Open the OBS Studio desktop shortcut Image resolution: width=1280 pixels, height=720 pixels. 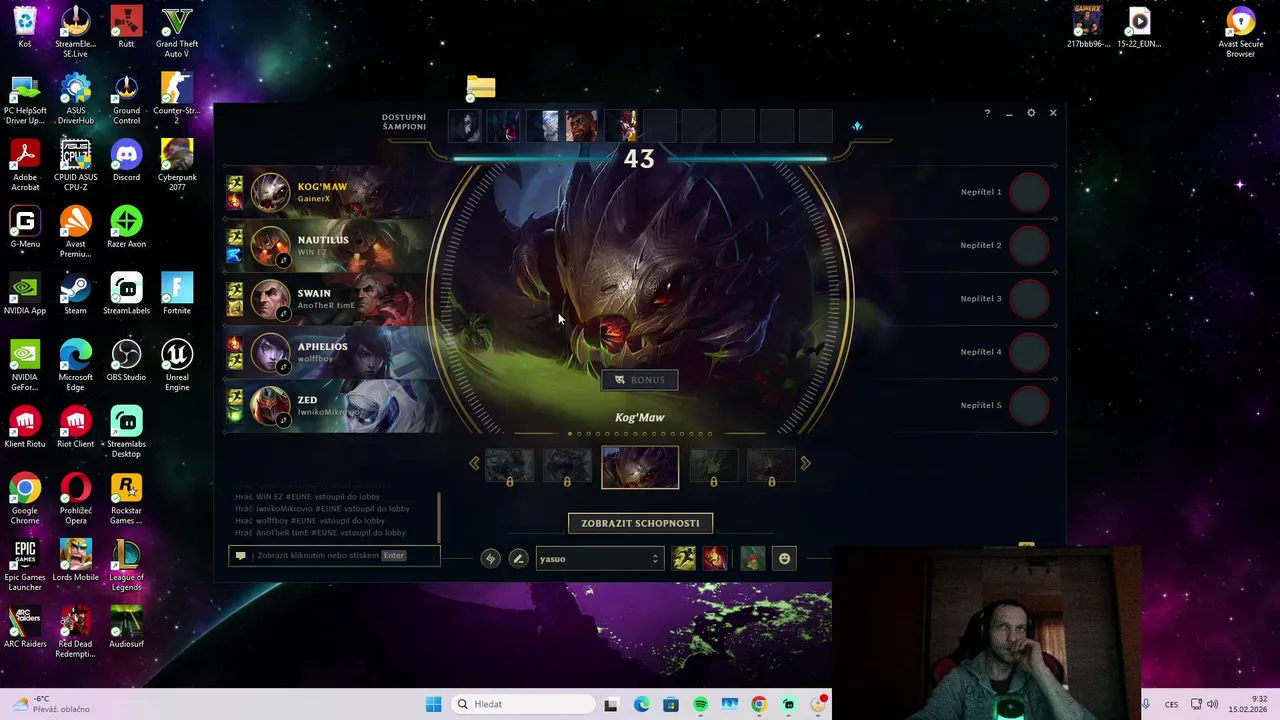tap(126, 361)
